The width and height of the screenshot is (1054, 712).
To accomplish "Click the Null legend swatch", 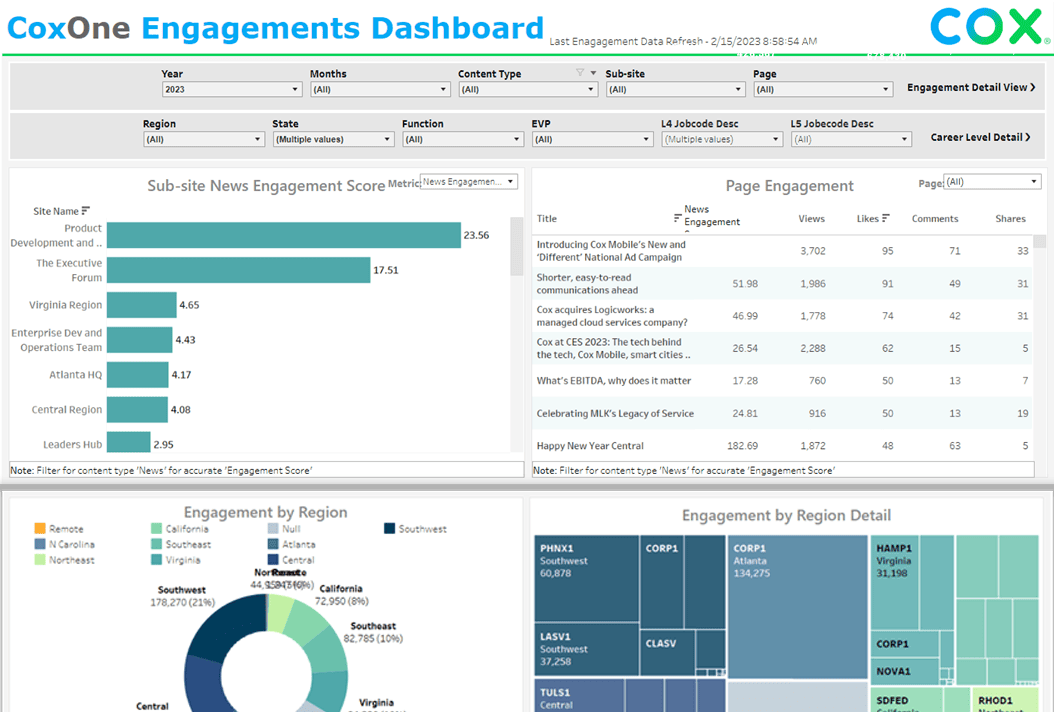I will [273, 528].
